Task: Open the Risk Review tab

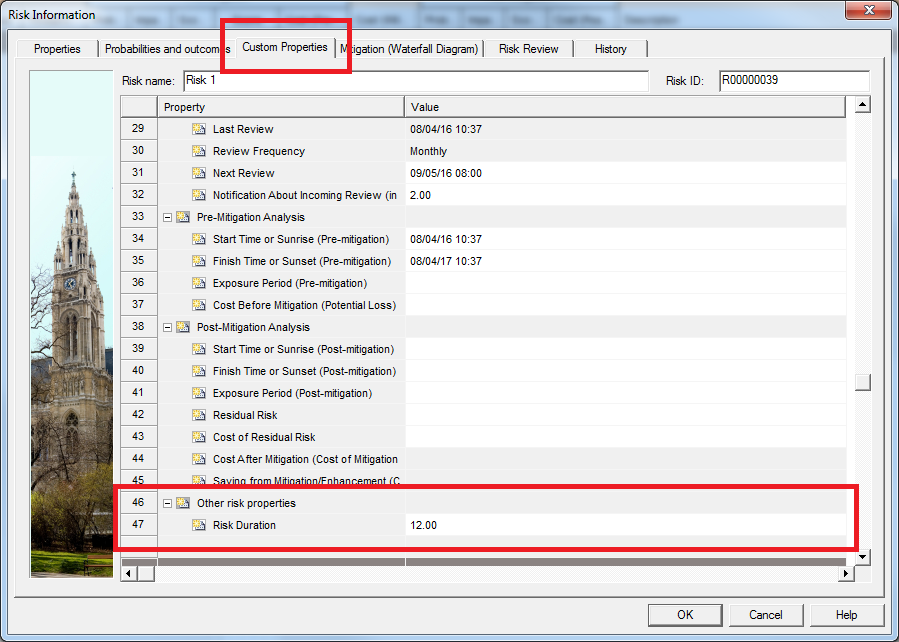Action: click(528, 49)
